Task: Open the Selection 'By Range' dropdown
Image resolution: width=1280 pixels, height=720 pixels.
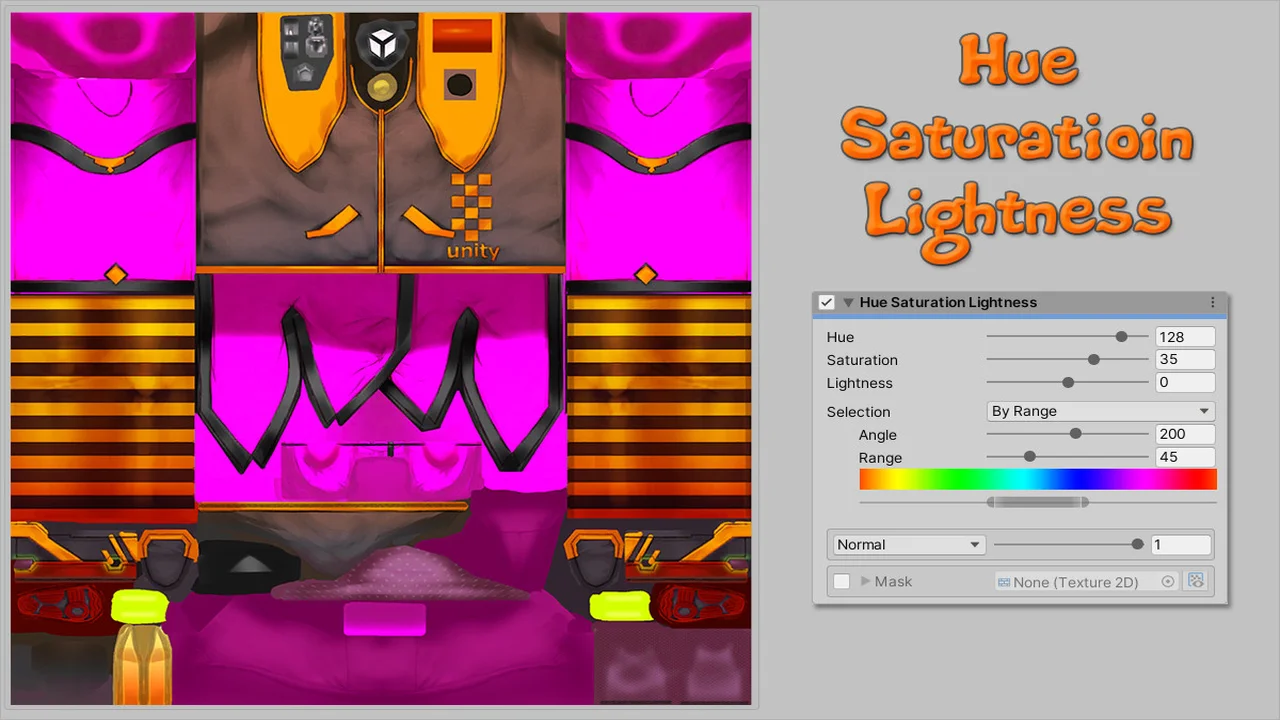Action: [1100, 411]
